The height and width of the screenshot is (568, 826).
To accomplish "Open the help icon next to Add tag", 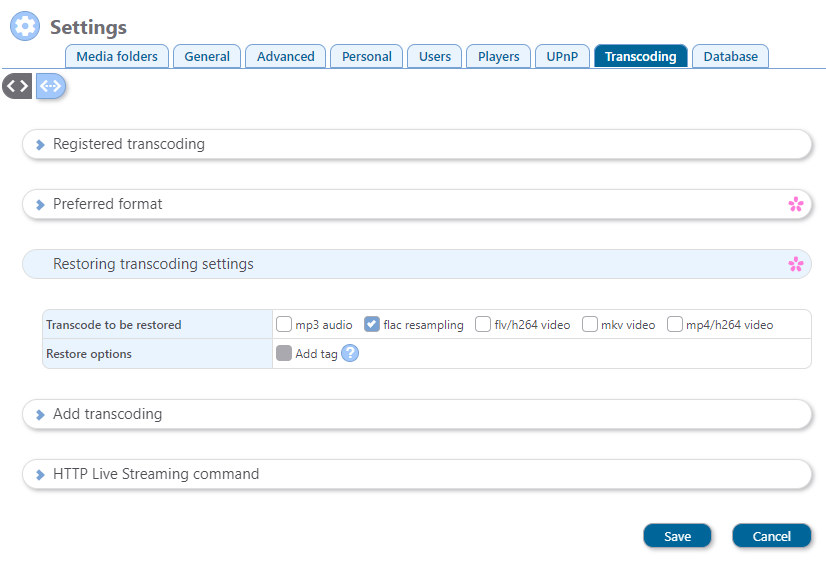I will tap(350, 353).
